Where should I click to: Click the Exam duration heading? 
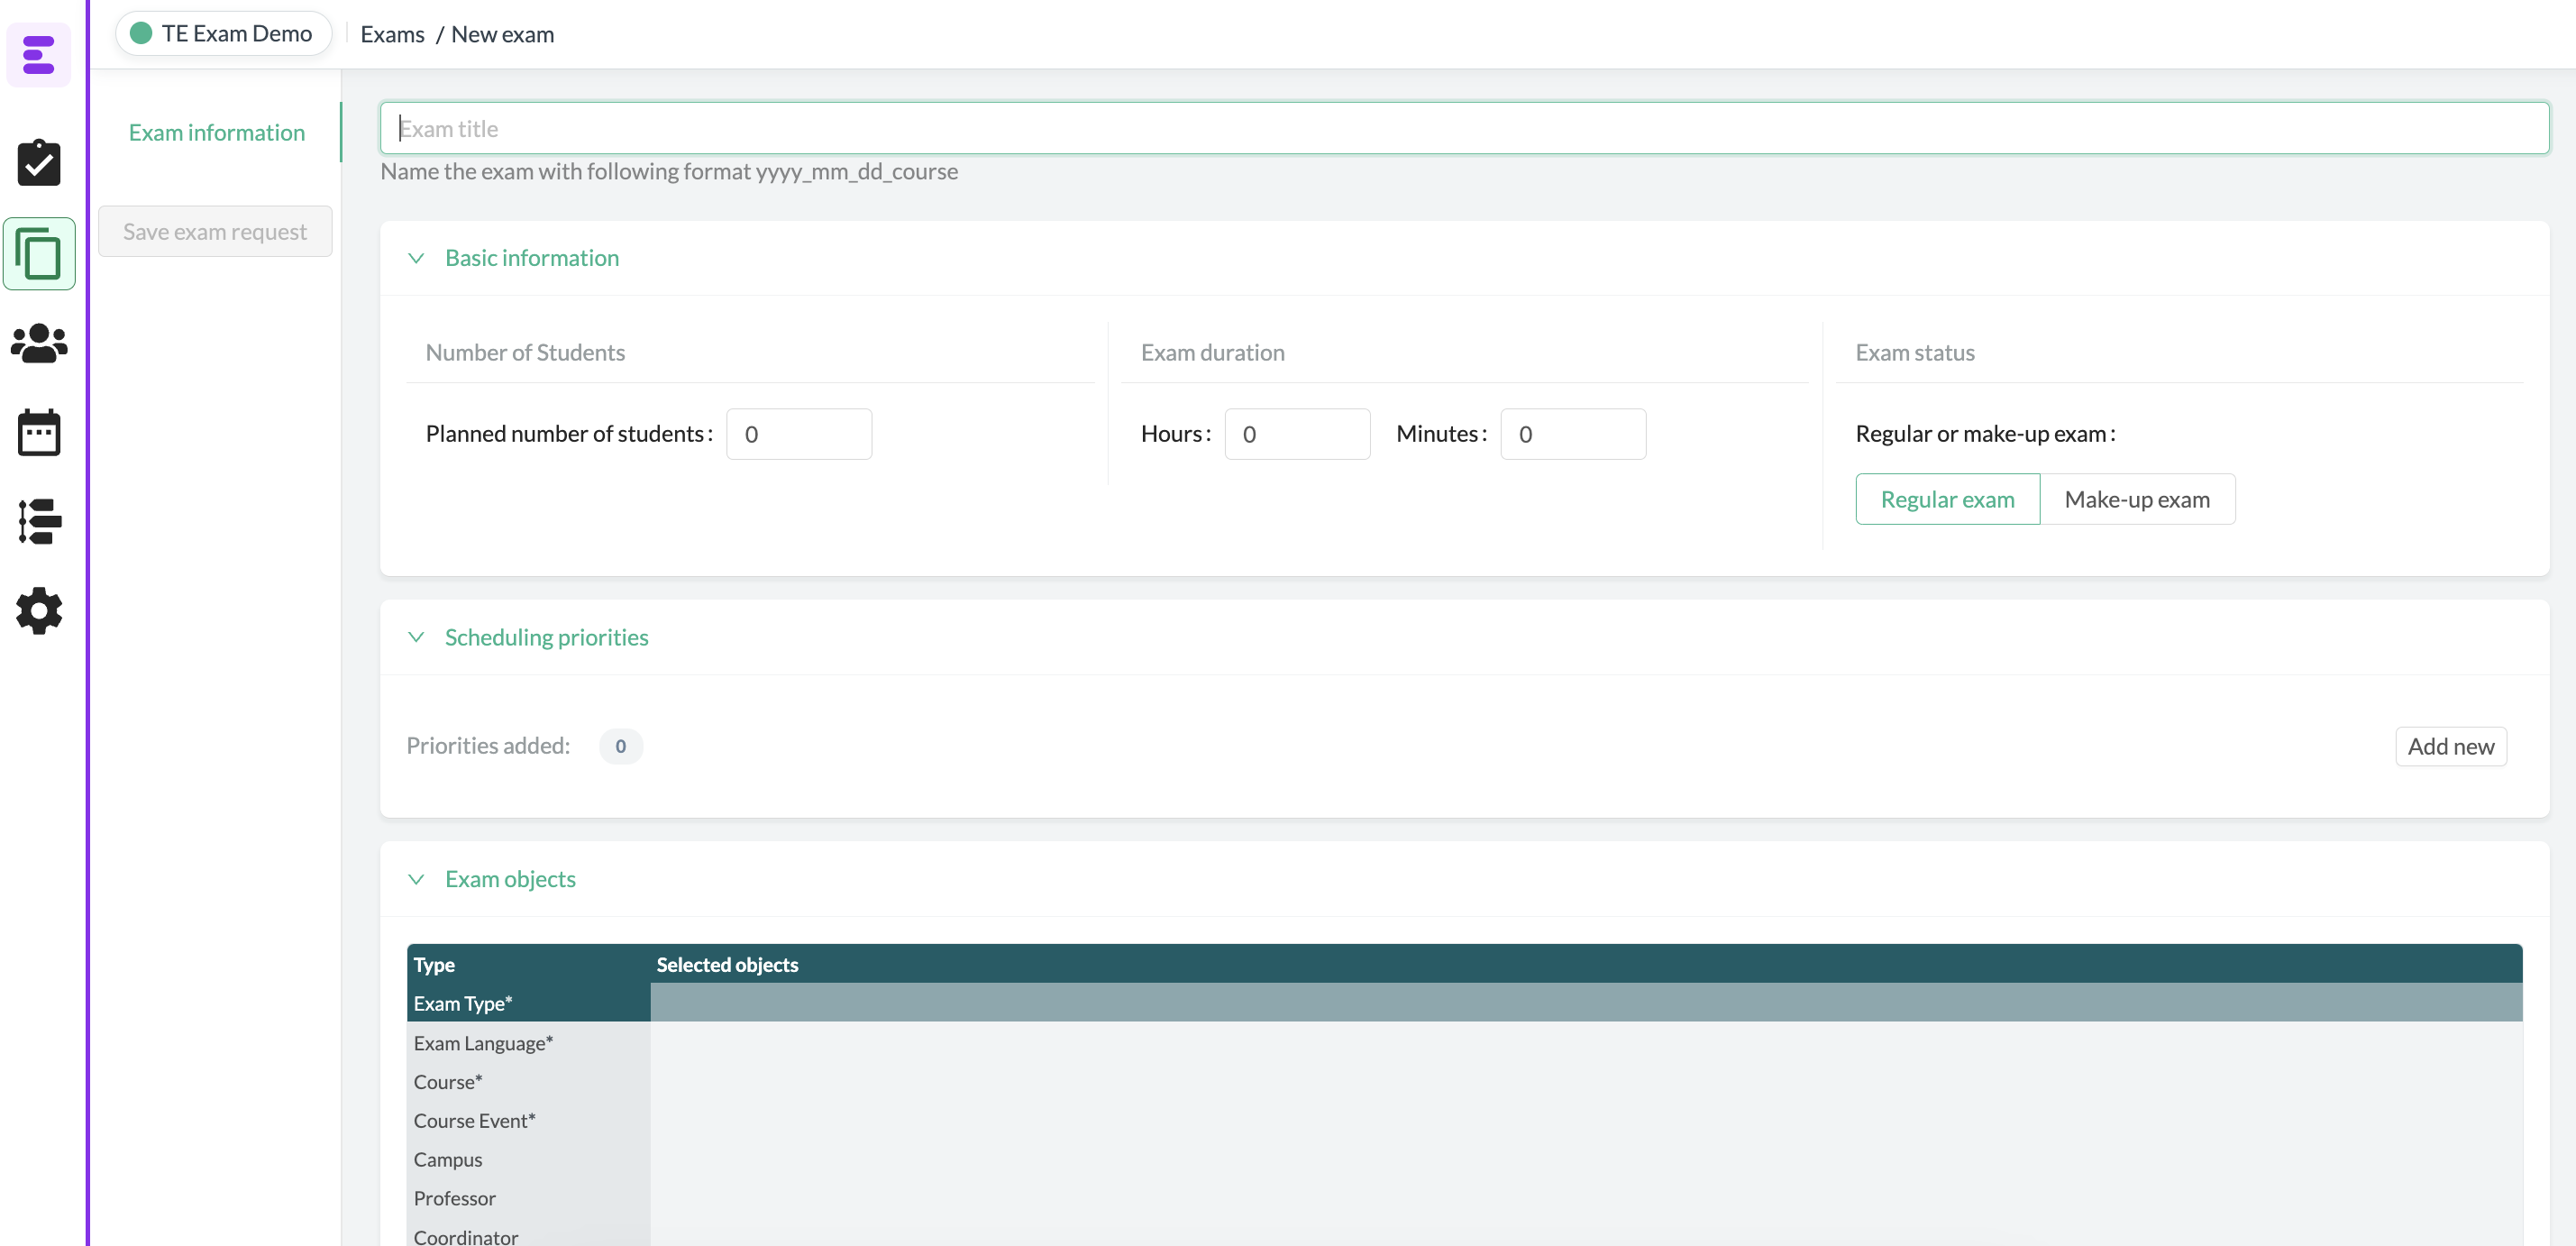click(x=1212, y=352)
